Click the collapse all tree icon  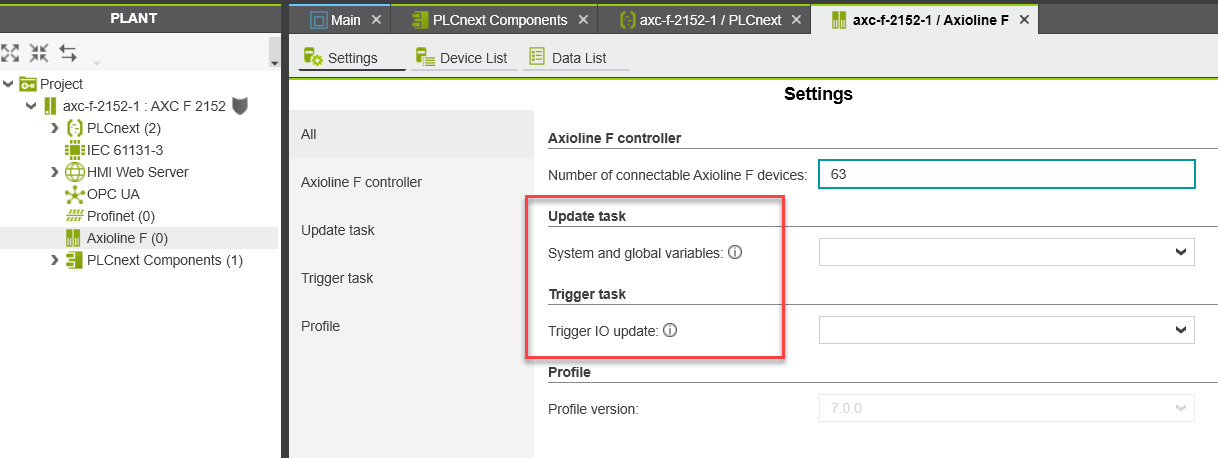(x=39, y=52)
